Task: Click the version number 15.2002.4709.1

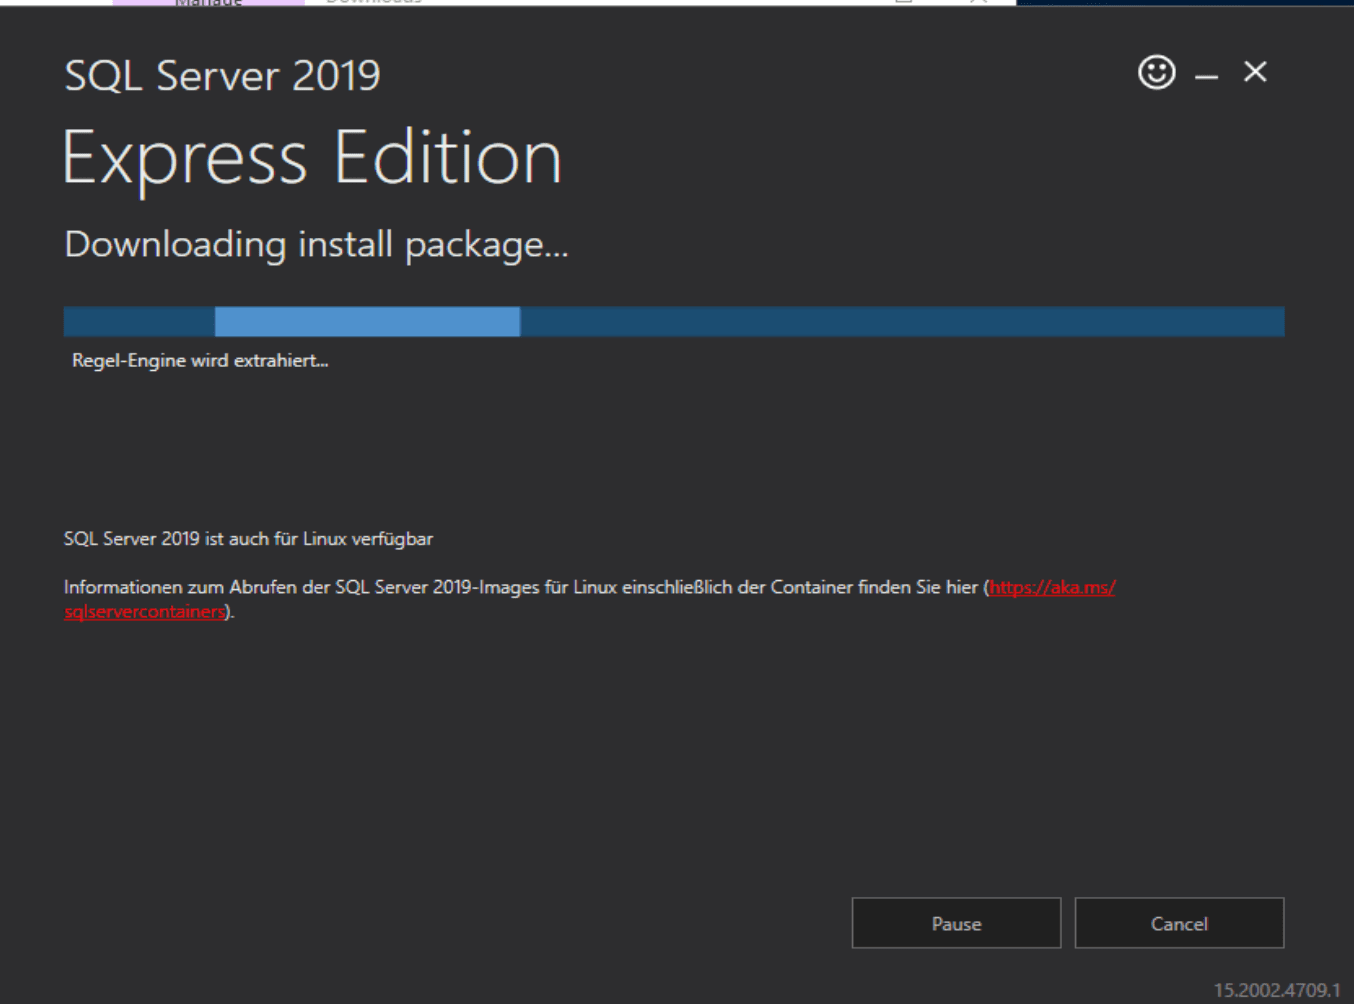Action: 1277,990
